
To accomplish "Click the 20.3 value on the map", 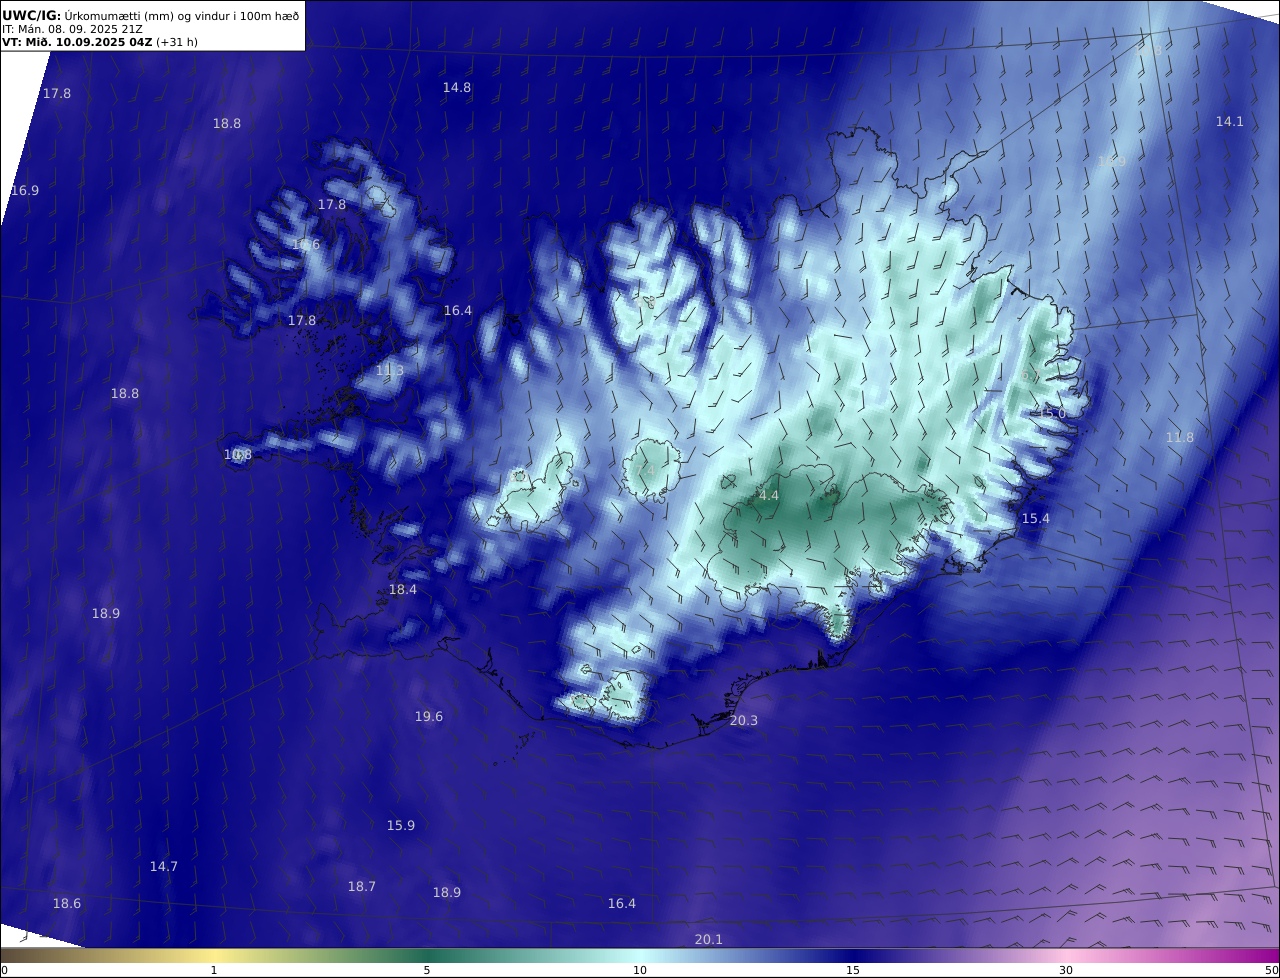I will click(x=744, y=721).
